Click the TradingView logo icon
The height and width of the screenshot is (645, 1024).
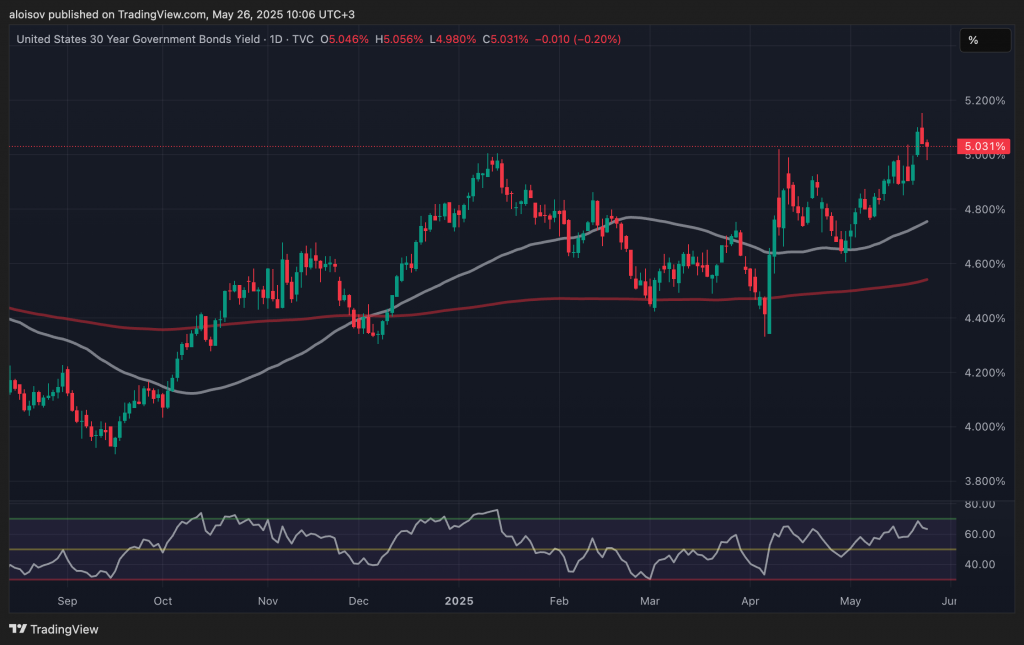[18, 629]
